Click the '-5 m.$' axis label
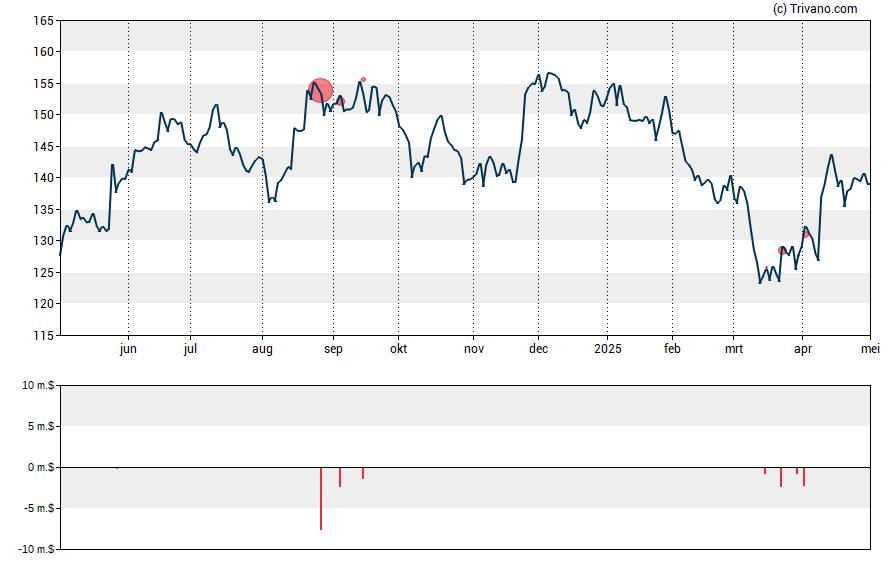This screenshot has height=565, width=888. (x=39, y=508)
